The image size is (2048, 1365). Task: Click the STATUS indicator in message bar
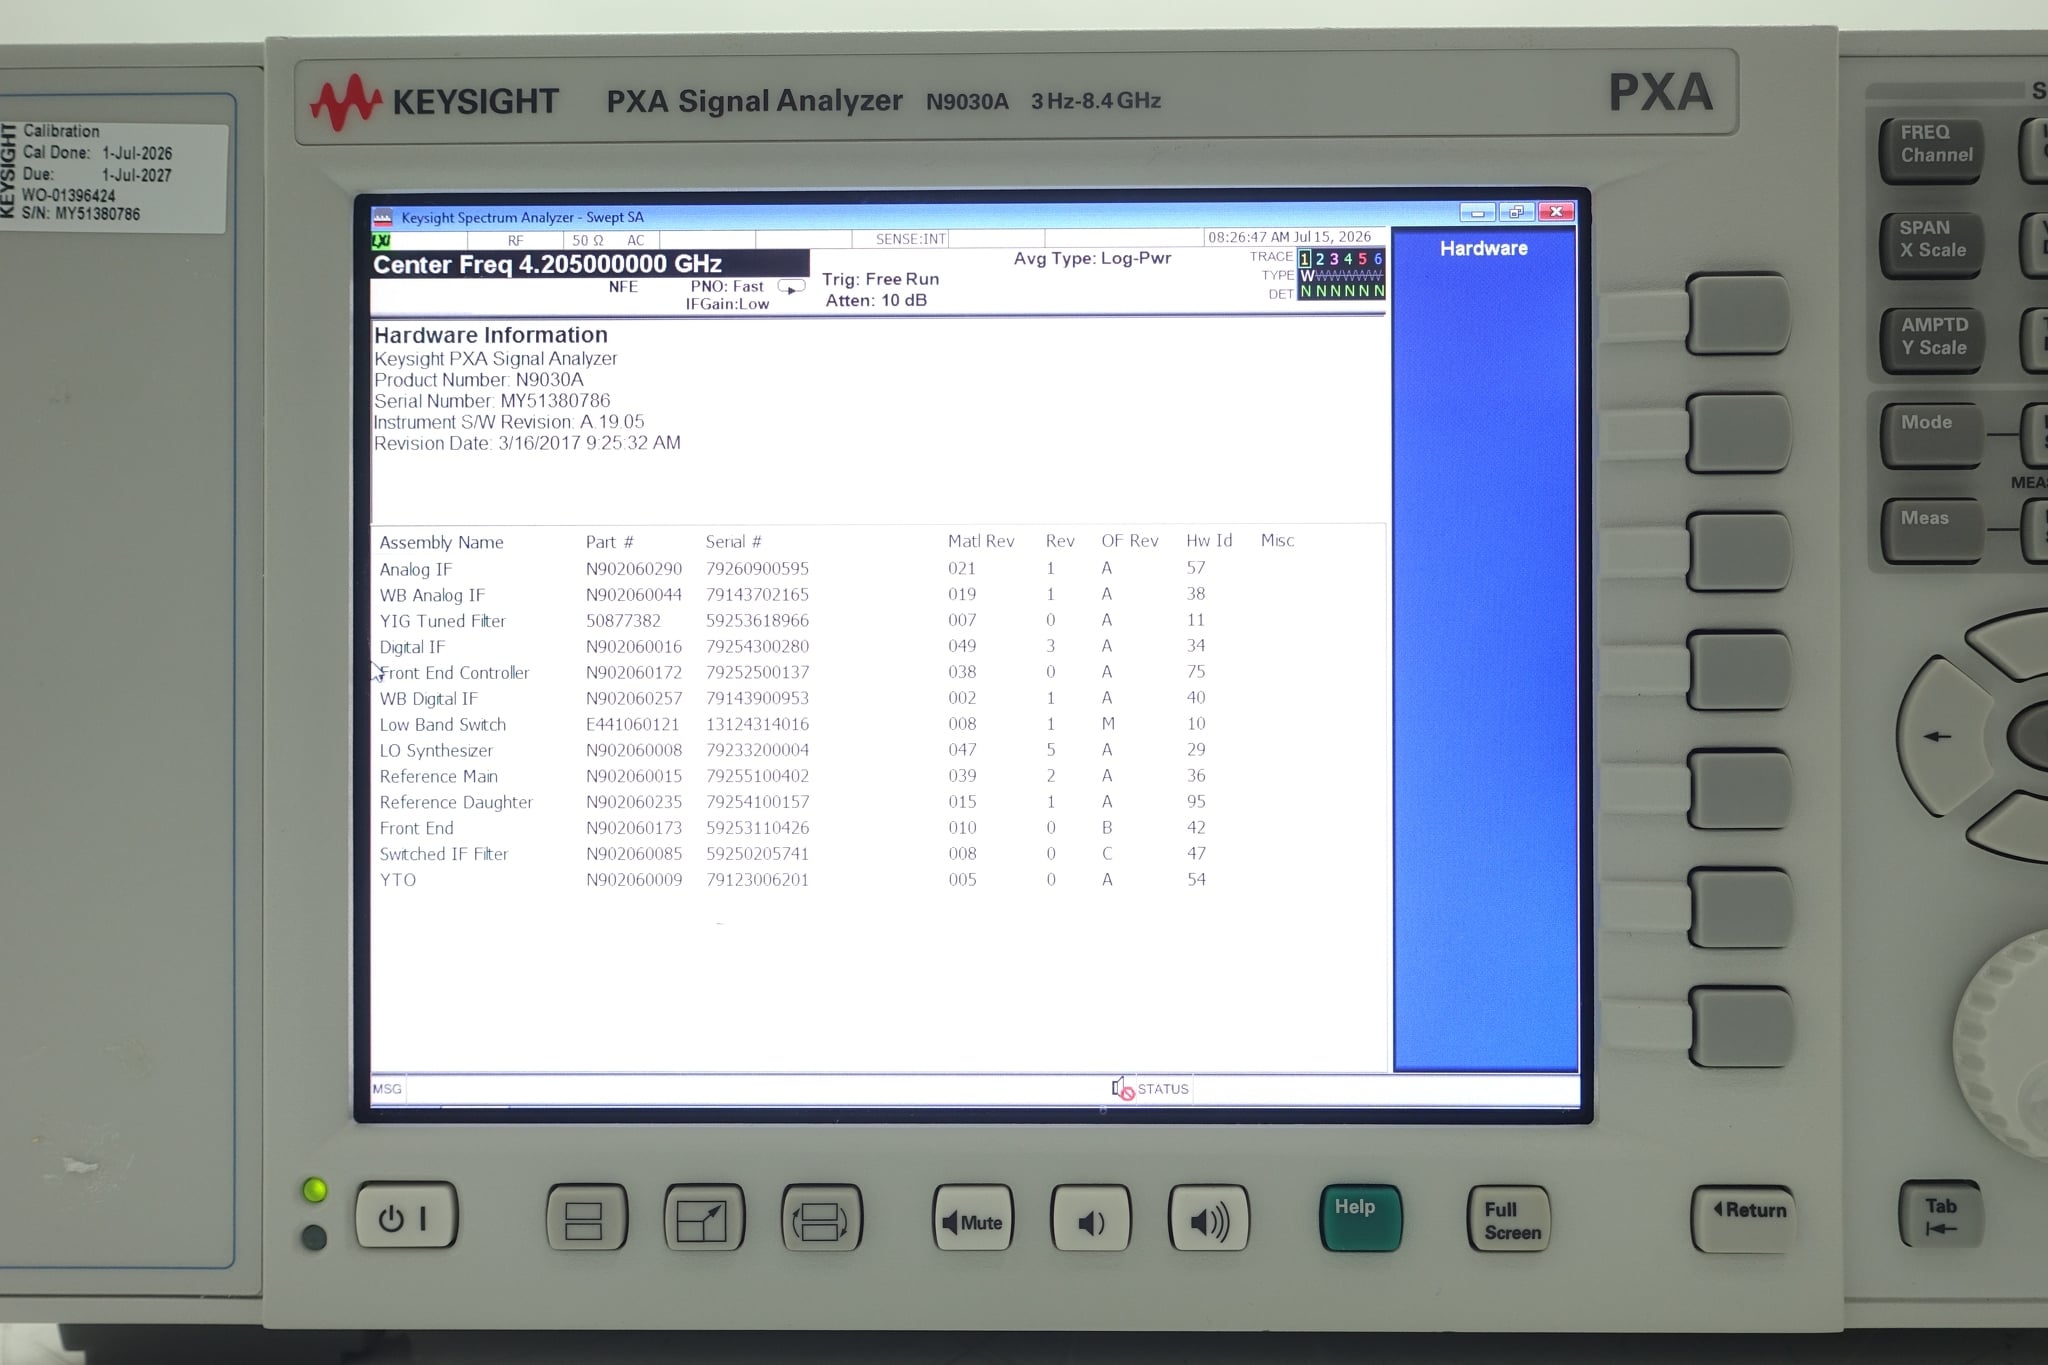1163,1089
